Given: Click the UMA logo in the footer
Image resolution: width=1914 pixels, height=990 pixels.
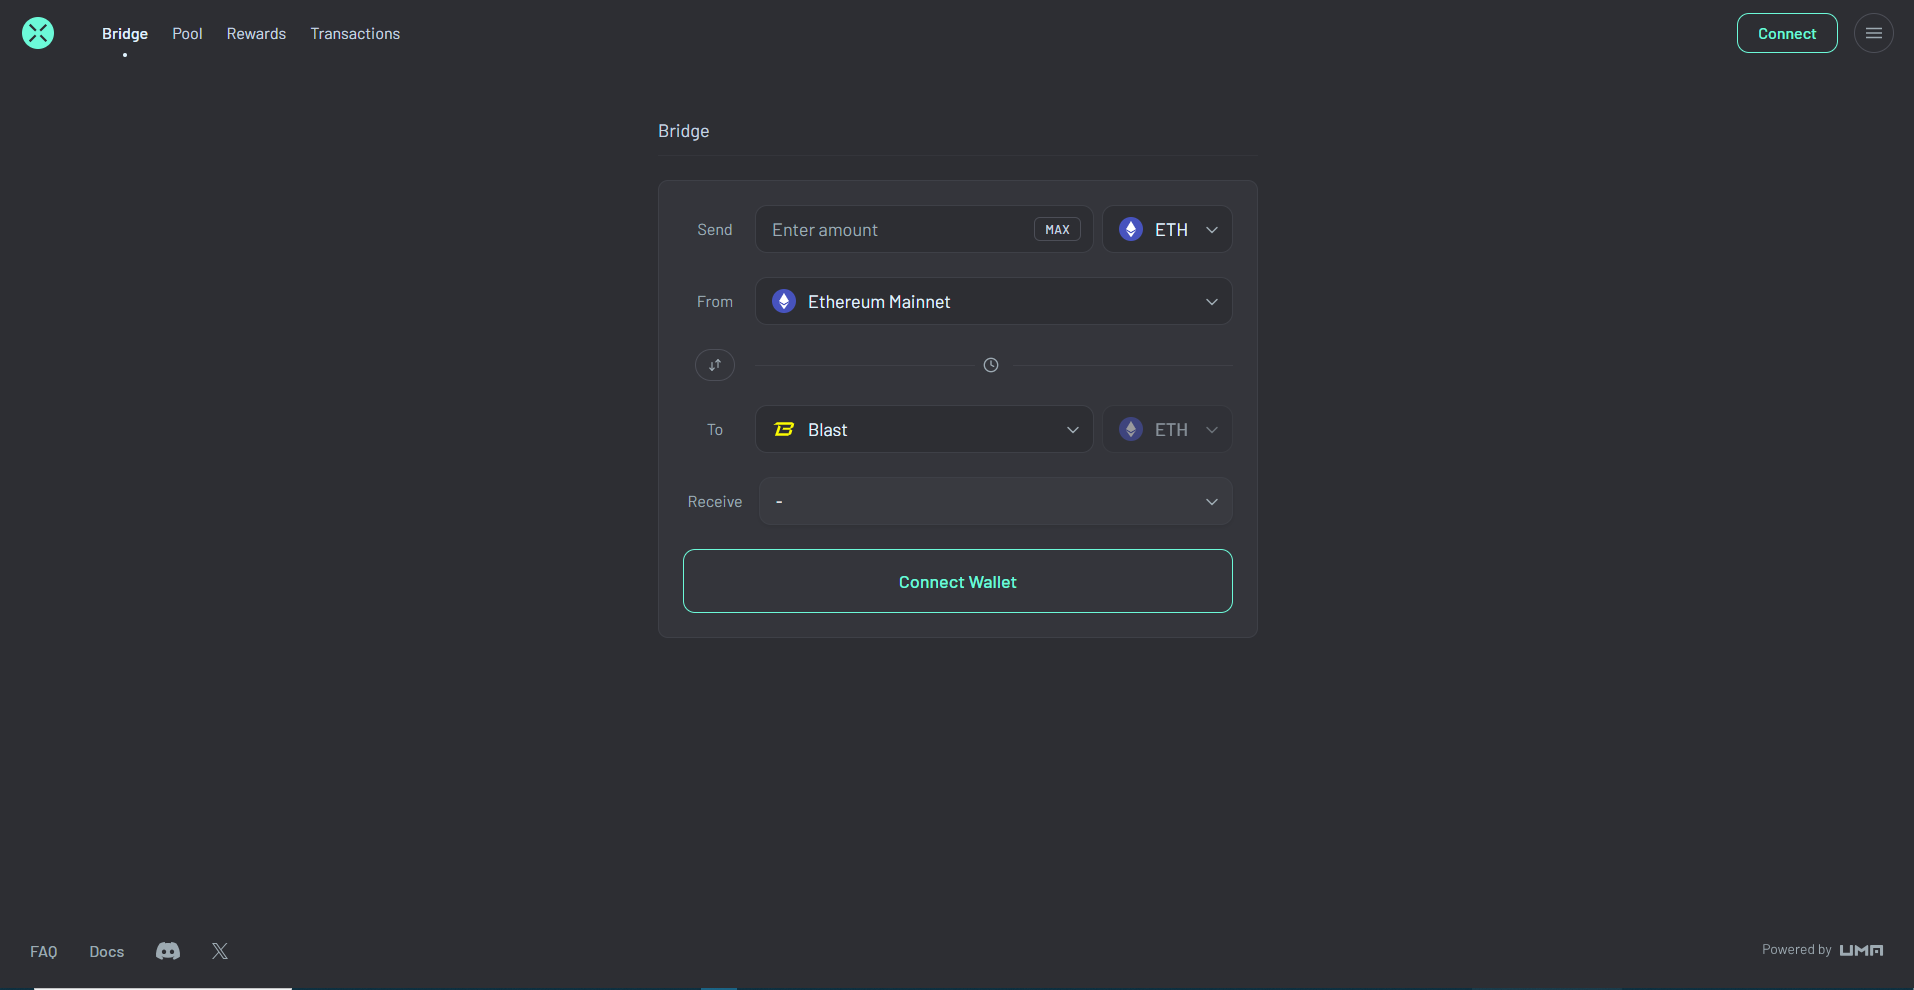Looking at the screenshot, I should click(1861, 950).
